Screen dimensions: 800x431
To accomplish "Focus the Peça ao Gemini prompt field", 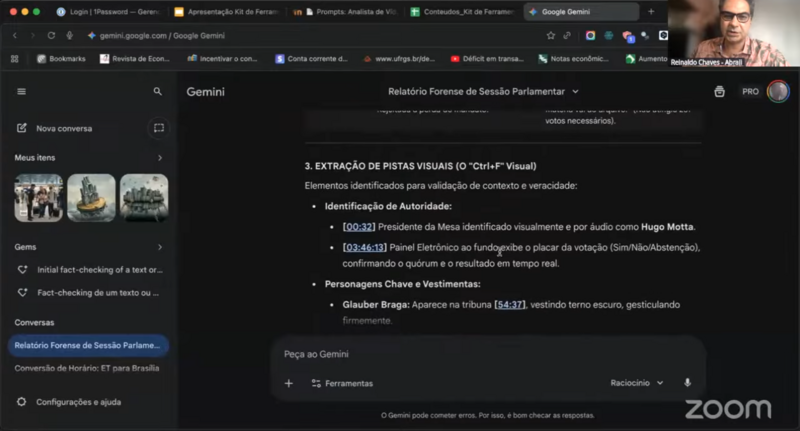I will (x=489, y=354).
